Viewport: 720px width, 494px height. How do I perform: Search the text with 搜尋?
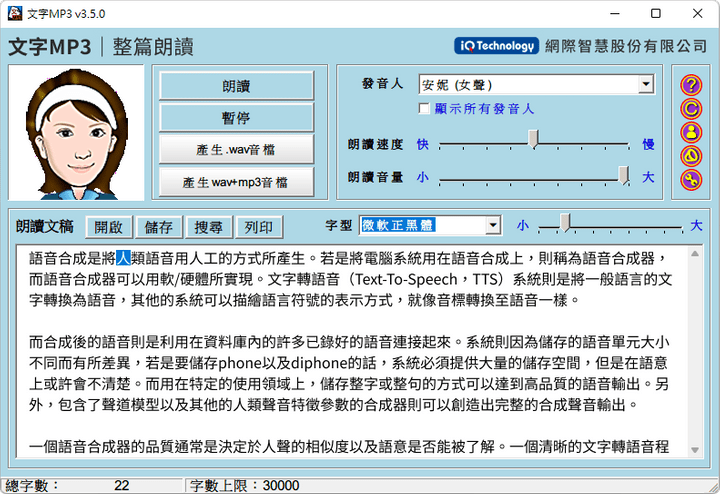point(208,227)
